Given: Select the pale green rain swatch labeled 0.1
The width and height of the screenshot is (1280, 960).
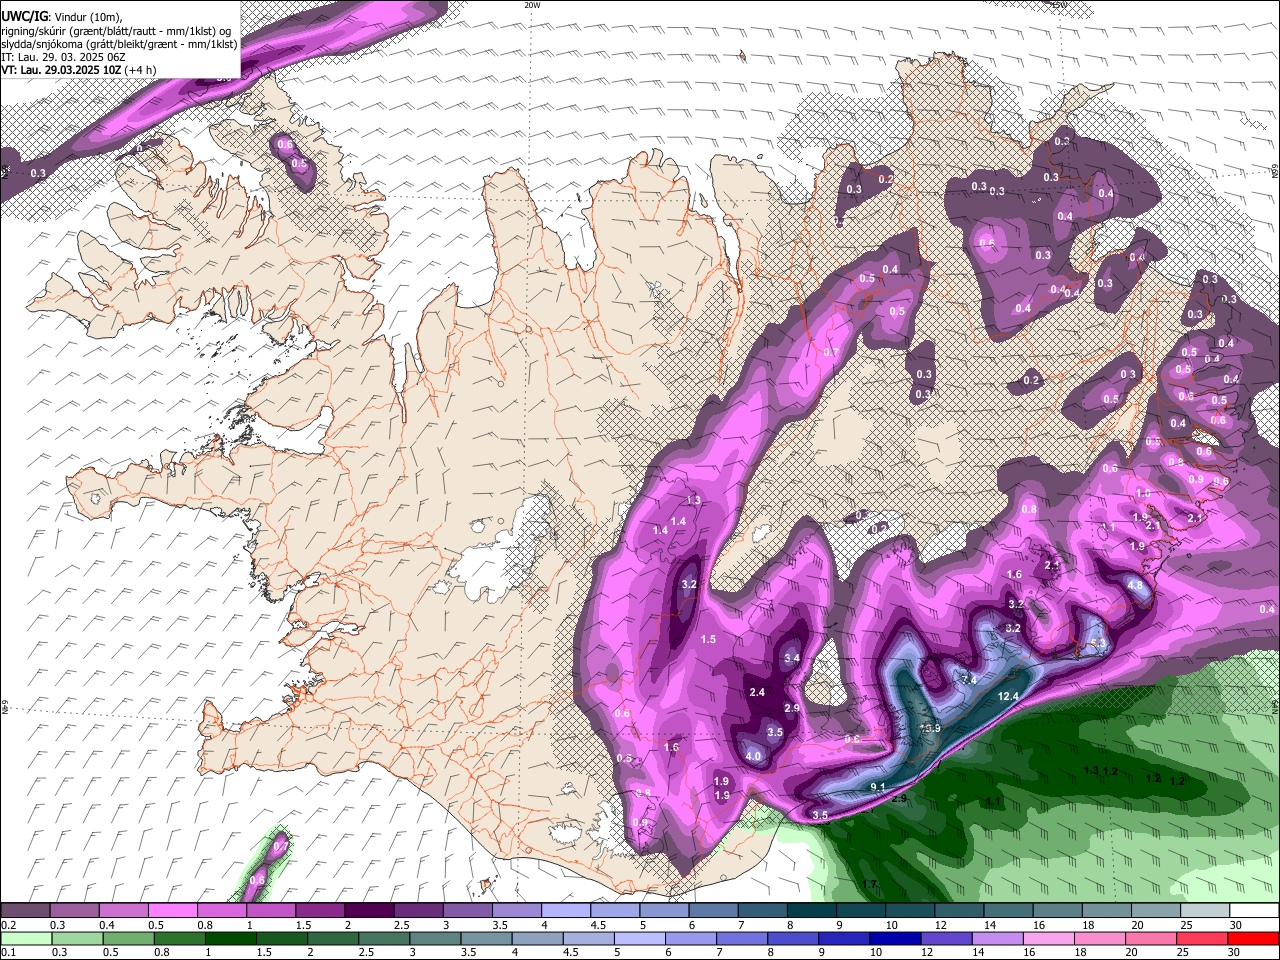Looking at the screenshot, I should pyautogui.click(x=24, y=938).
